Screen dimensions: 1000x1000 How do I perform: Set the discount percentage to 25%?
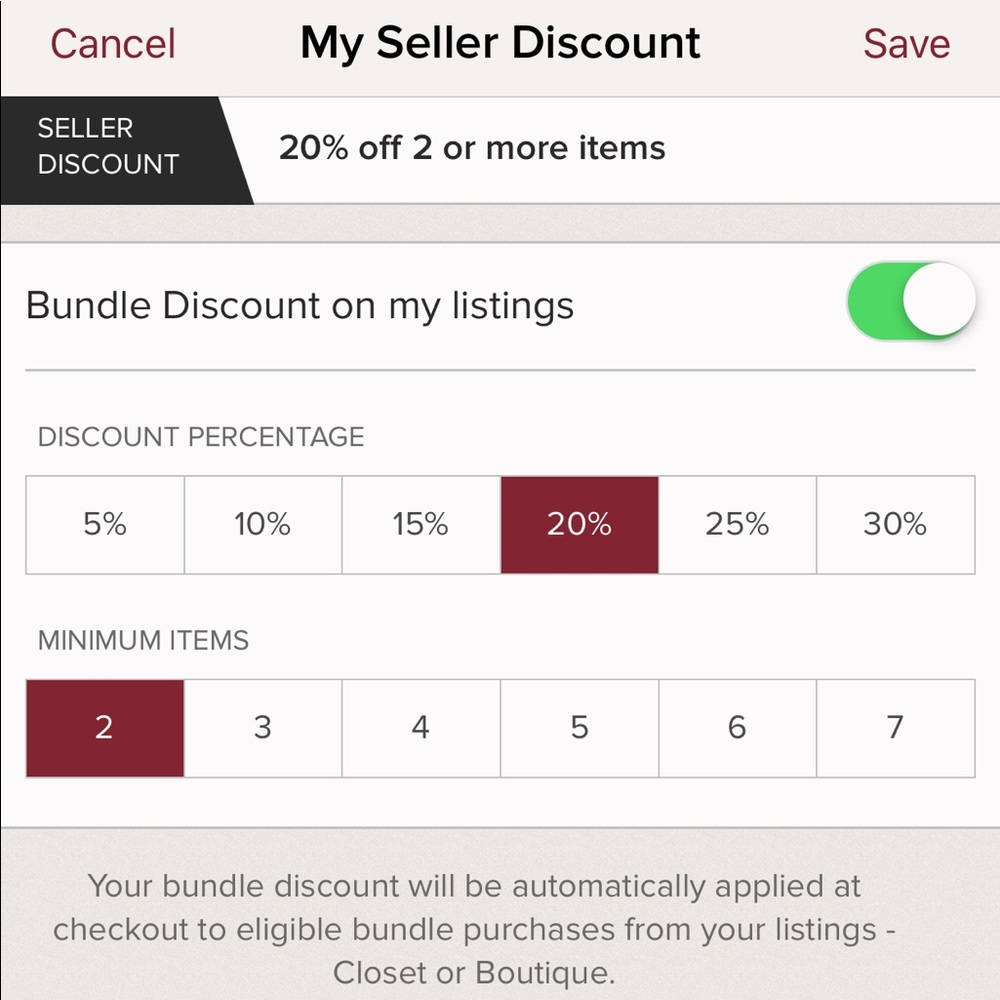click(737, 524)
